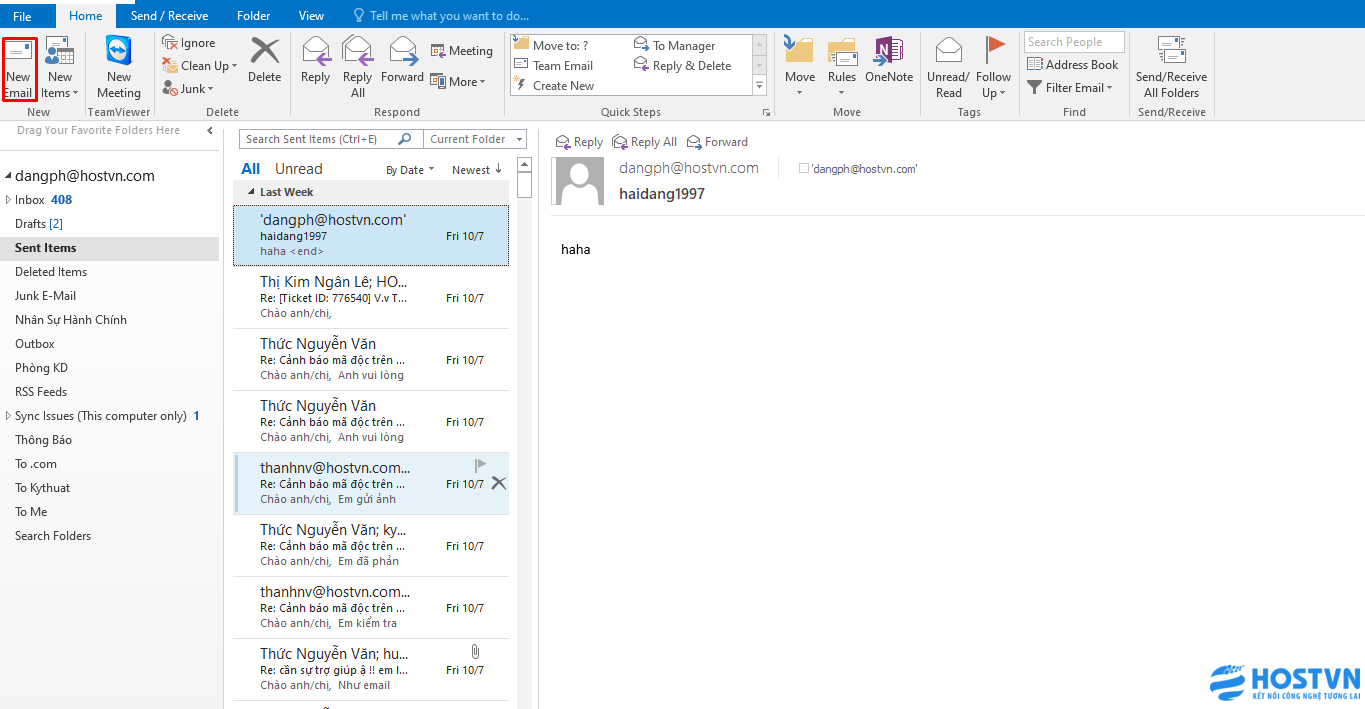Image resolution: width=1365 pixels, height=709 pixels.
Task: Open Search Folders
Action: click(x=110, y=536)
